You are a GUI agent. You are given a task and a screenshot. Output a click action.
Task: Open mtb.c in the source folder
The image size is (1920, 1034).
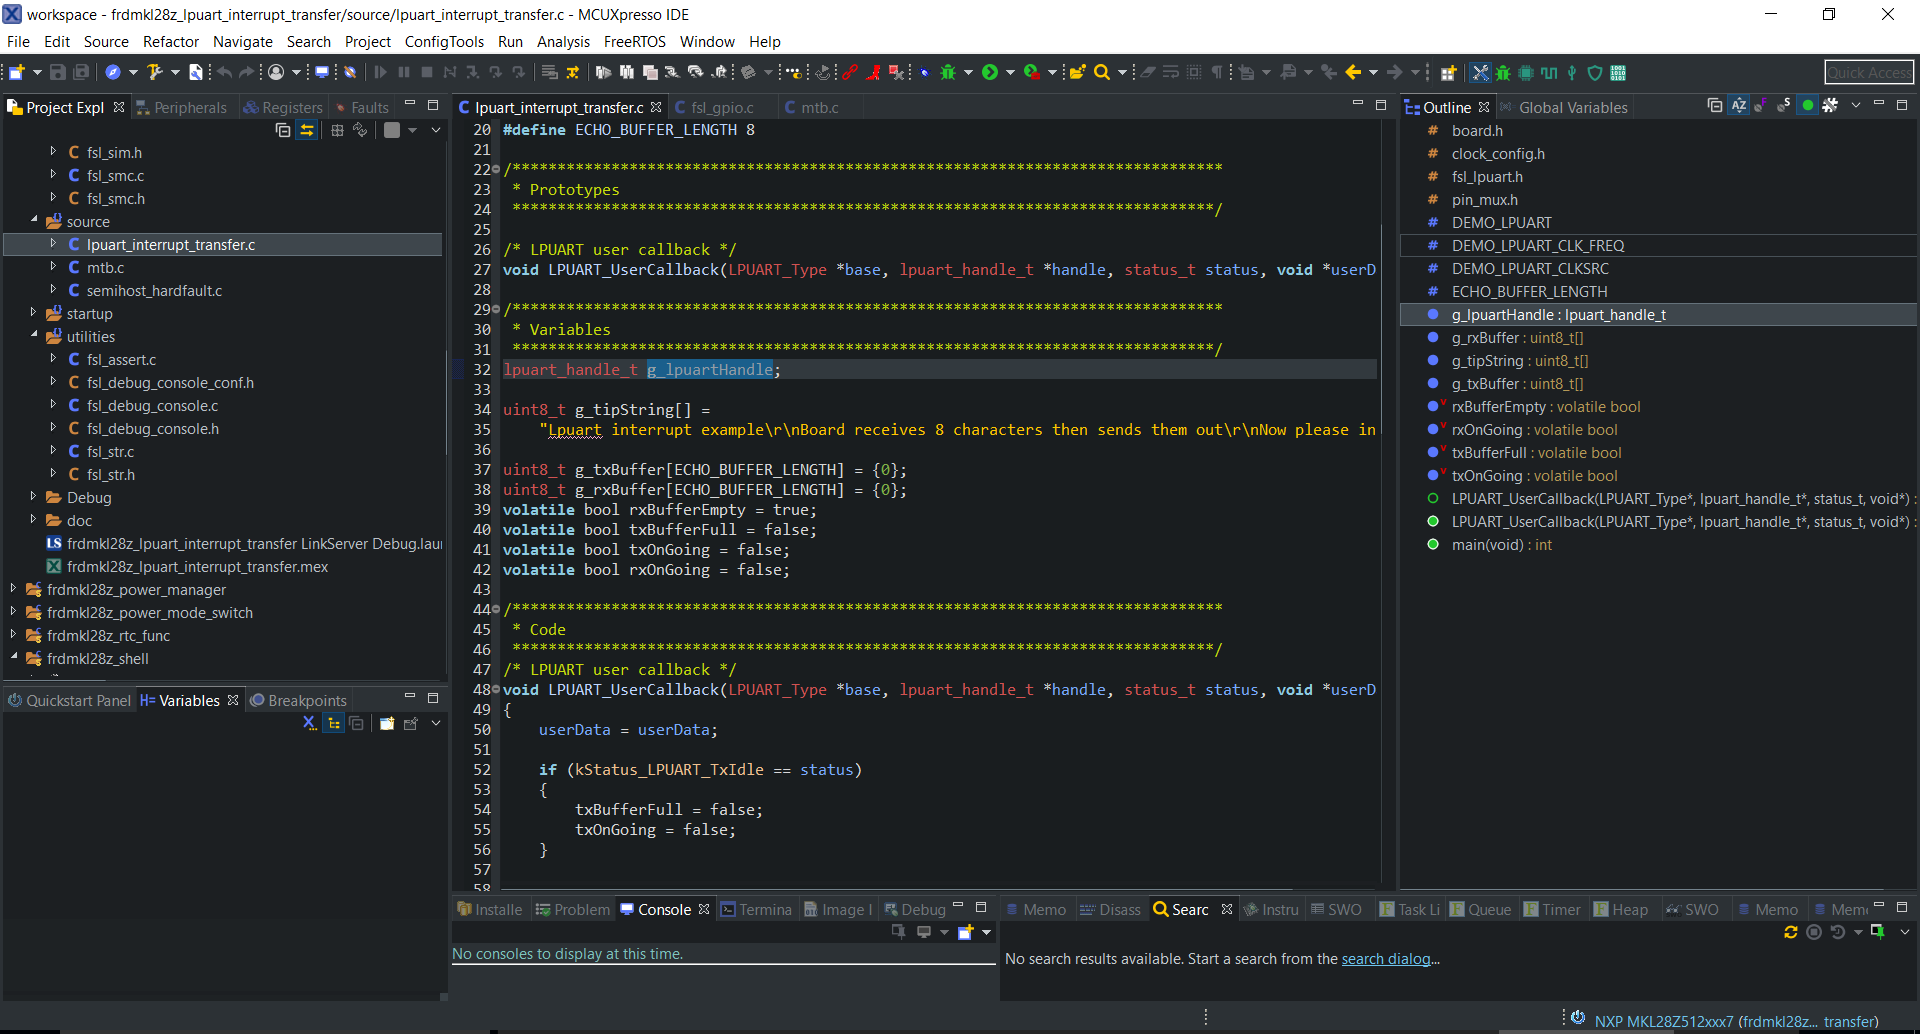pyautogui.click(x=105, y=268)
